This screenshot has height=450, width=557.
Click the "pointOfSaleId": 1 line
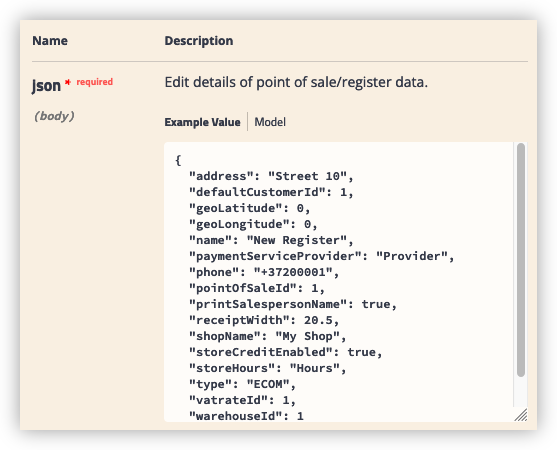pos(256,288)
